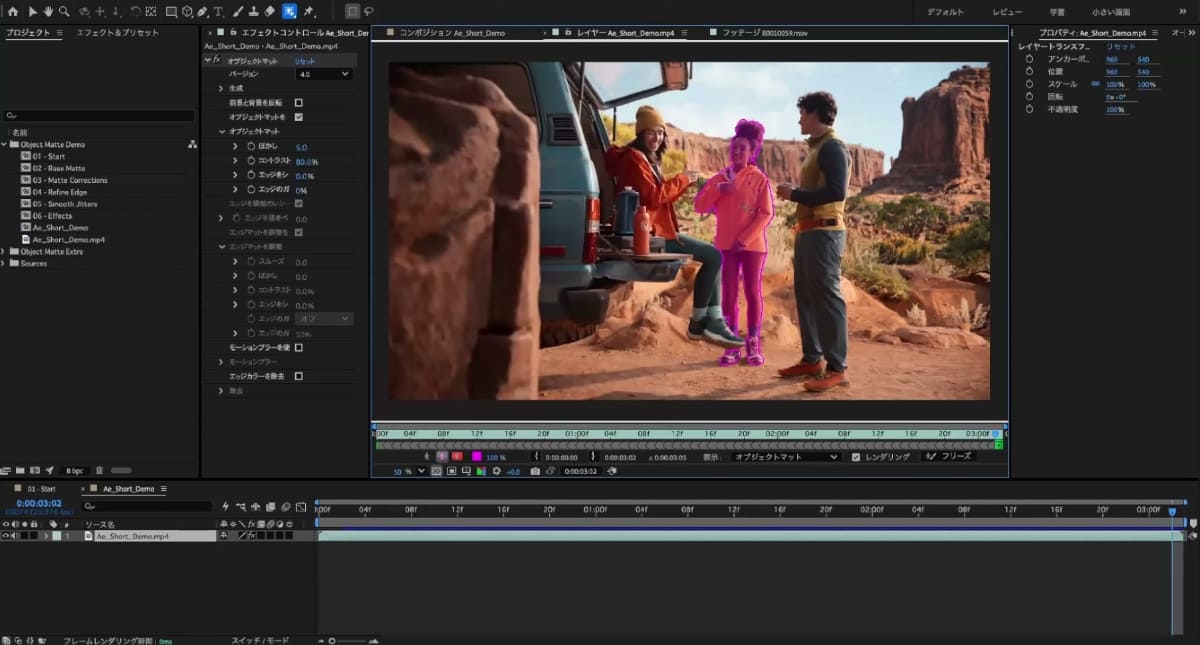Select the Hand tool

pos(49,12)
